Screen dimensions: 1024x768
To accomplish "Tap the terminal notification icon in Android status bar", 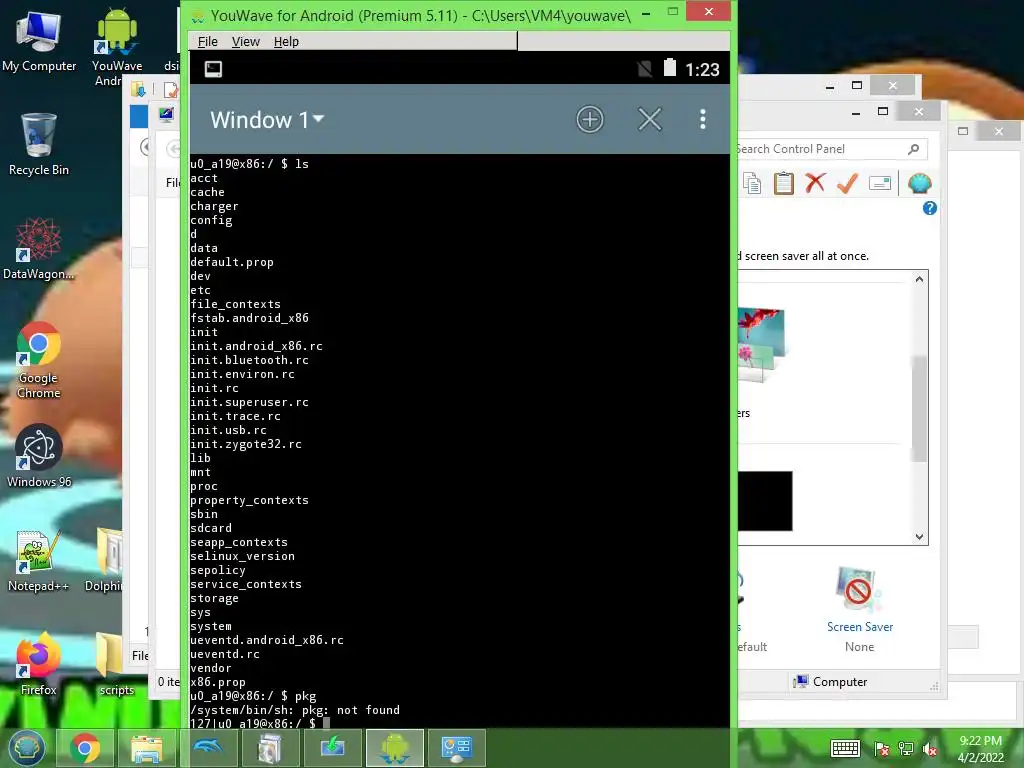I will point(214,69).
